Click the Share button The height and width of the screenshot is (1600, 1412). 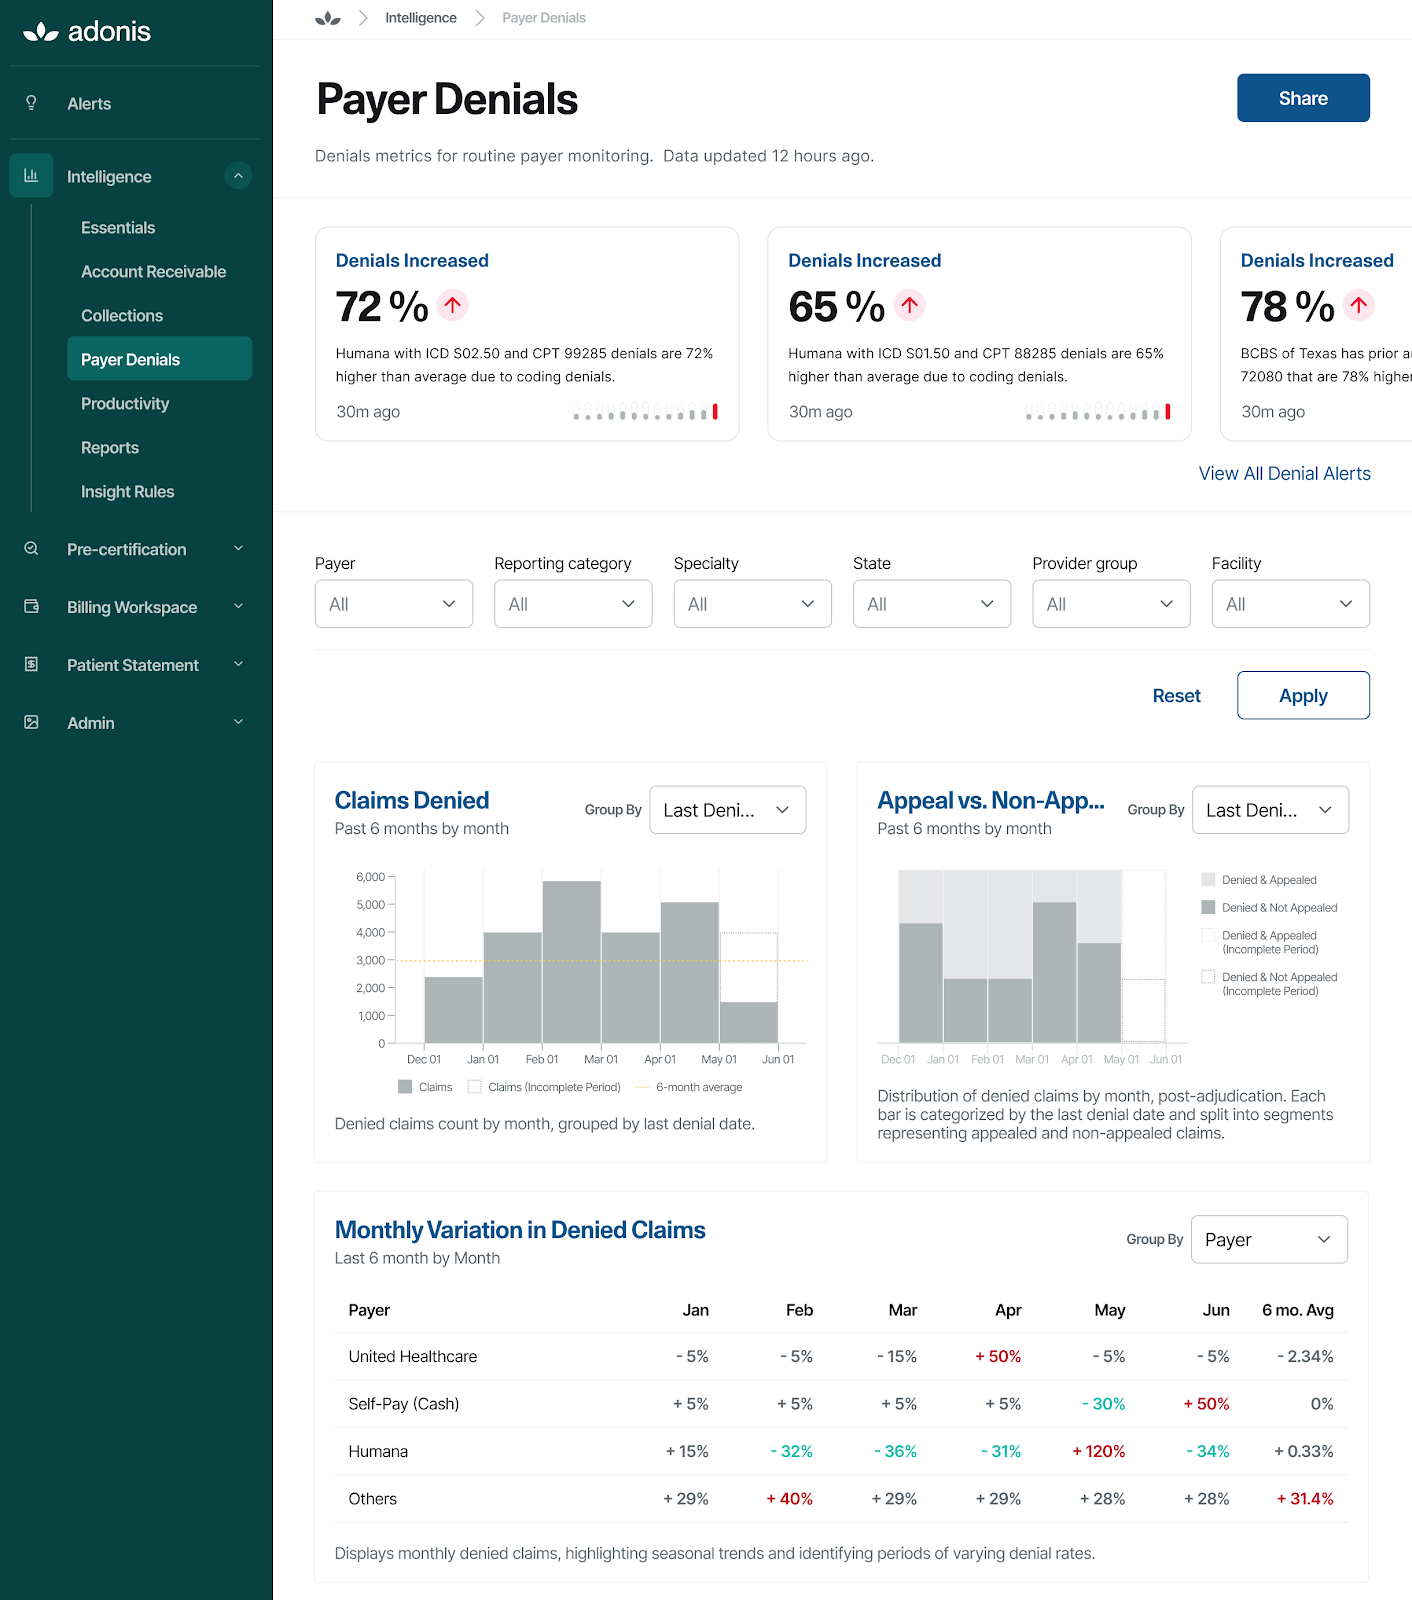[x=1303, y=98]
